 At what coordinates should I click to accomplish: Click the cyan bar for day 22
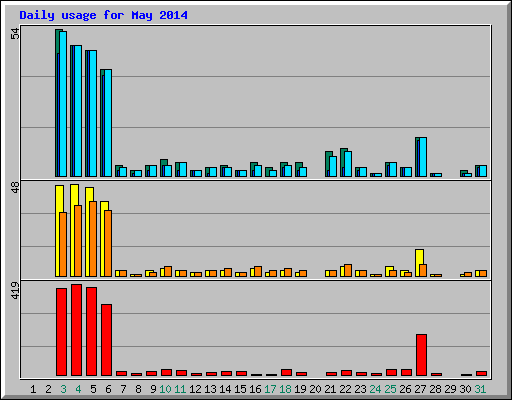(x=348, y=164)
